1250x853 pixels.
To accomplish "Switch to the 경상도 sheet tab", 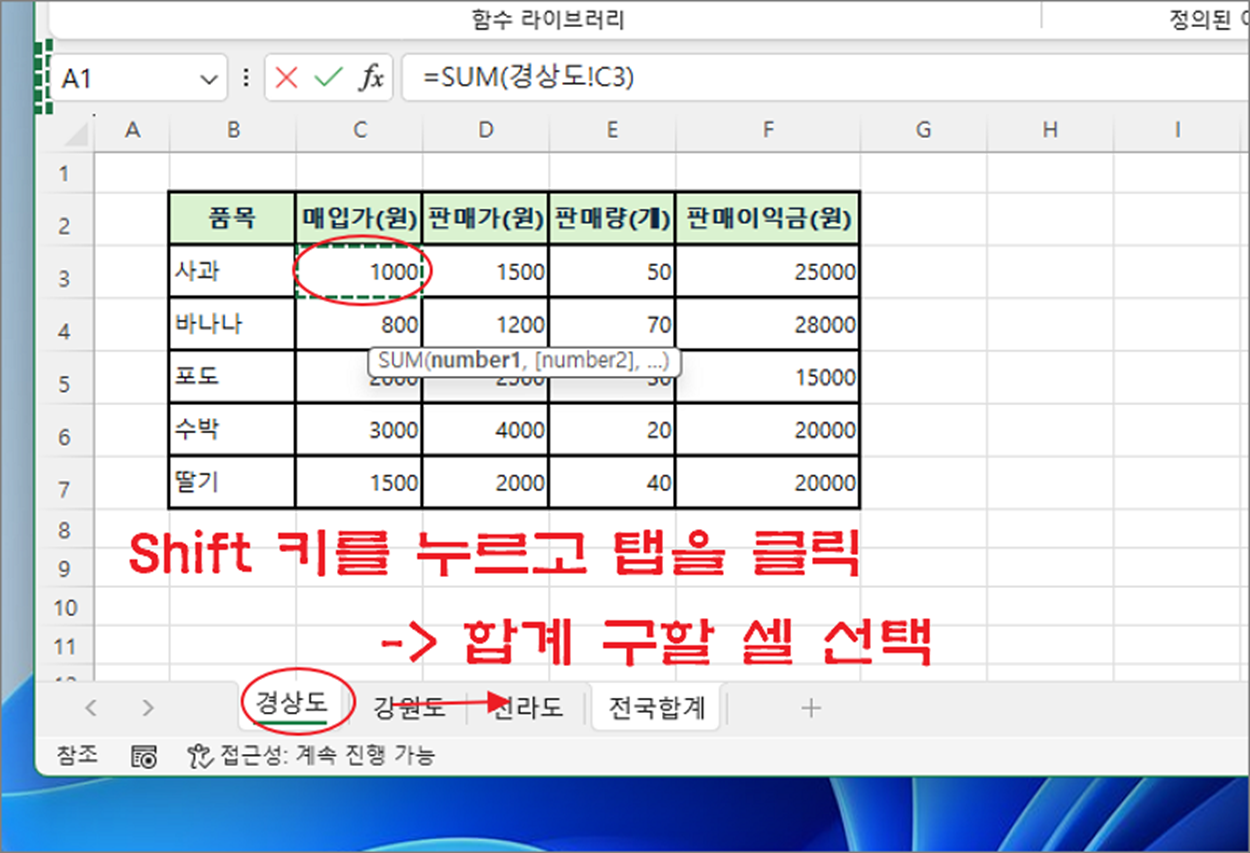I will click(291, 702).
